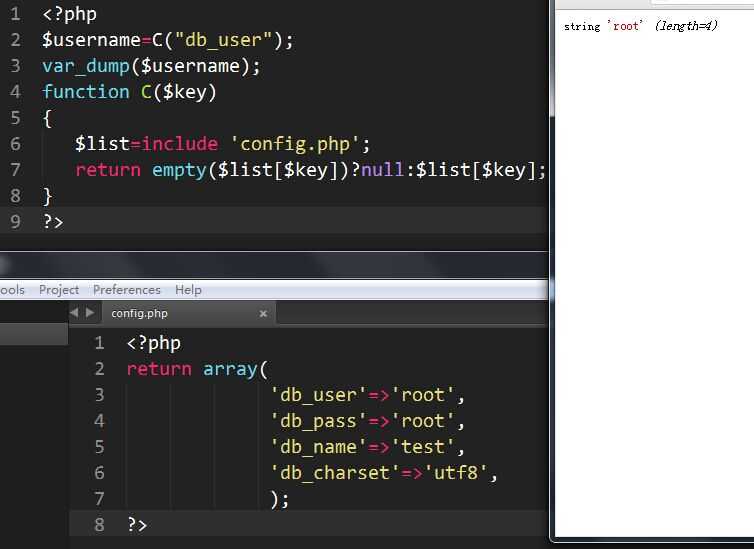Go to next tab with right arrow

[90, 313]
